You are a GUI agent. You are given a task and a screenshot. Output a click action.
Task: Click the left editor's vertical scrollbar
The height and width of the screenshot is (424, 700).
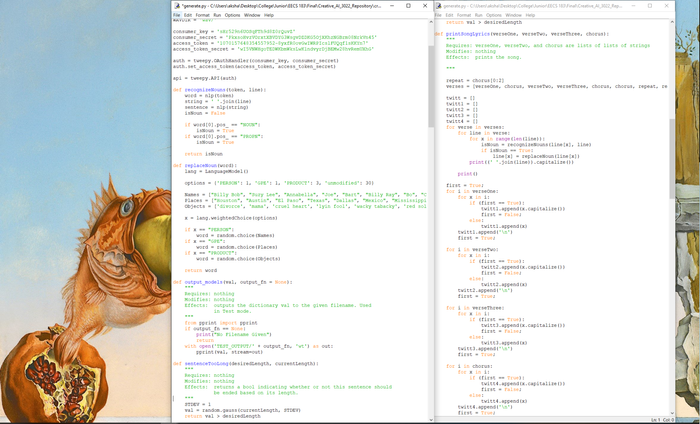coord(430,200)
